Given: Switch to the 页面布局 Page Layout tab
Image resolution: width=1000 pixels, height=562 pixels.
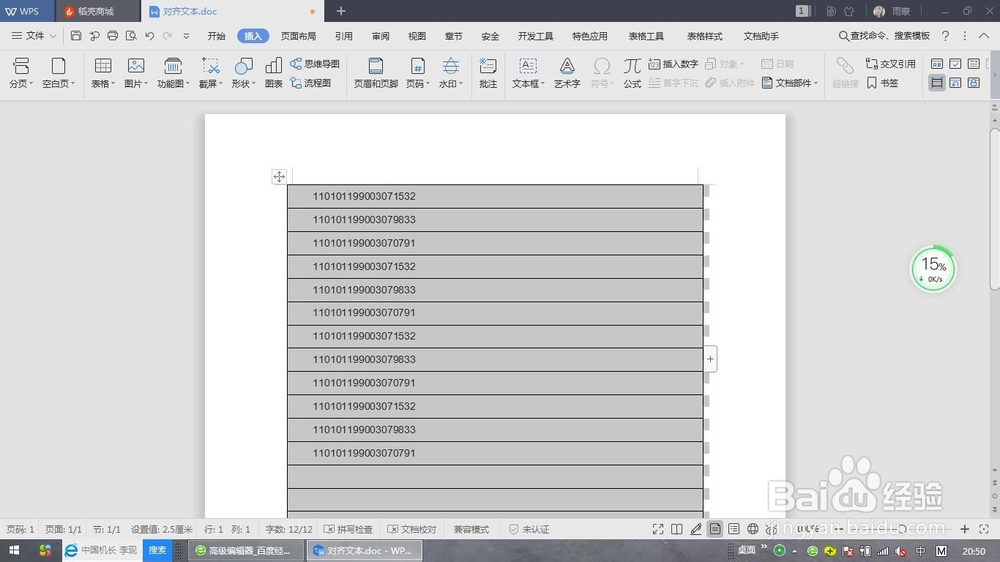Looking at the screenshot, I should (298, 36).
